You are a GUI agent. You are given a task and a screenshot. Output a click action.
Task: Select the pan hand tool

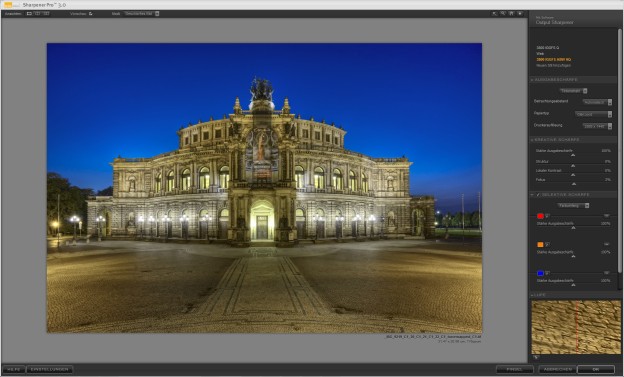pyautogui.click(x=511, y=14)
